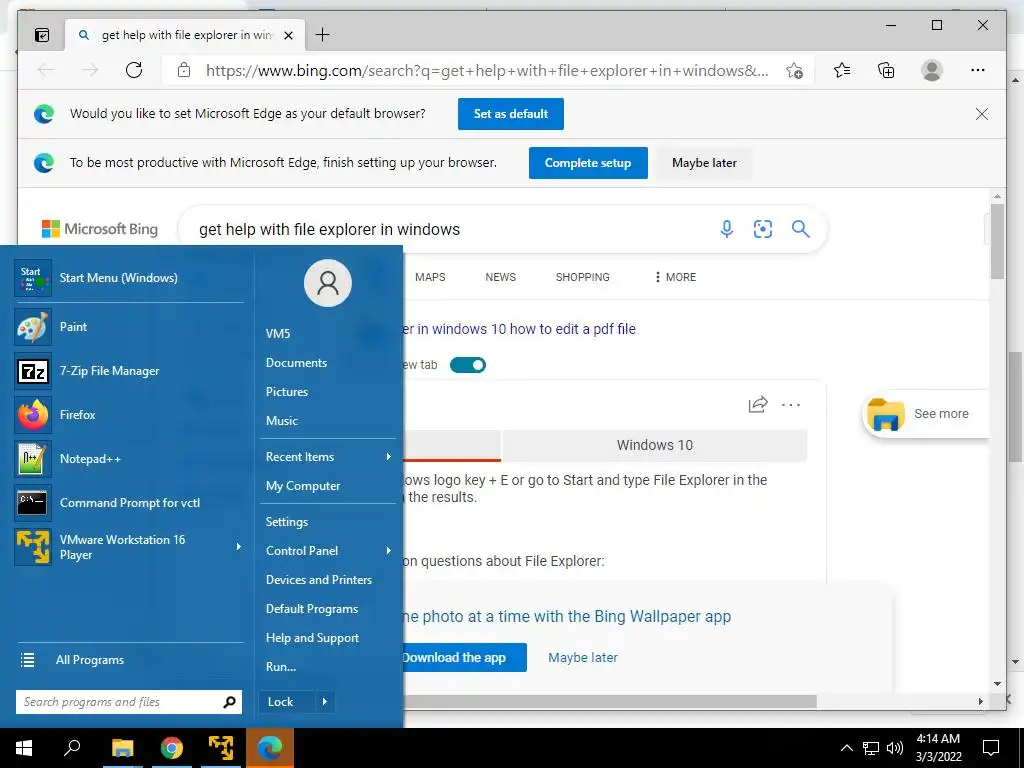Image resolution: width=1024 pixels, height=768 pixels.
Task: Switch to Bing NEWS tab
Action: pos(500,277)
